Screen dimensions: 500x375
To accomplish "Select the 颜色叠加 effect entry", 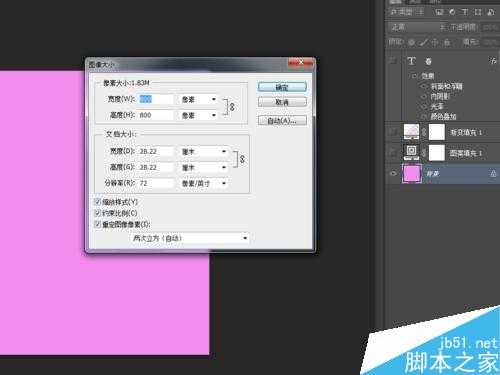I will 443,116.
